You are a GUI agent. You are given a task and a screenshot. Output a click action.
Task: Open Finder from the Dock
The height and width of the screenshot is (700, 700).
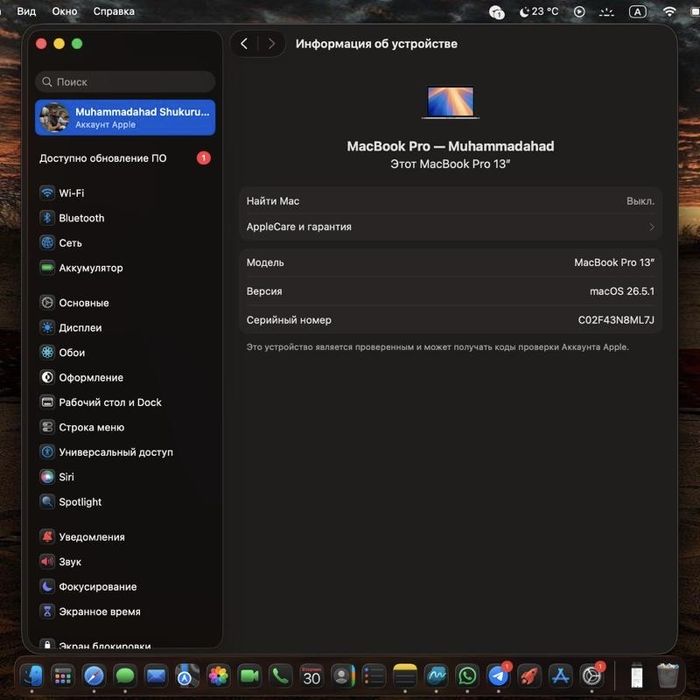tap(32, 676)
